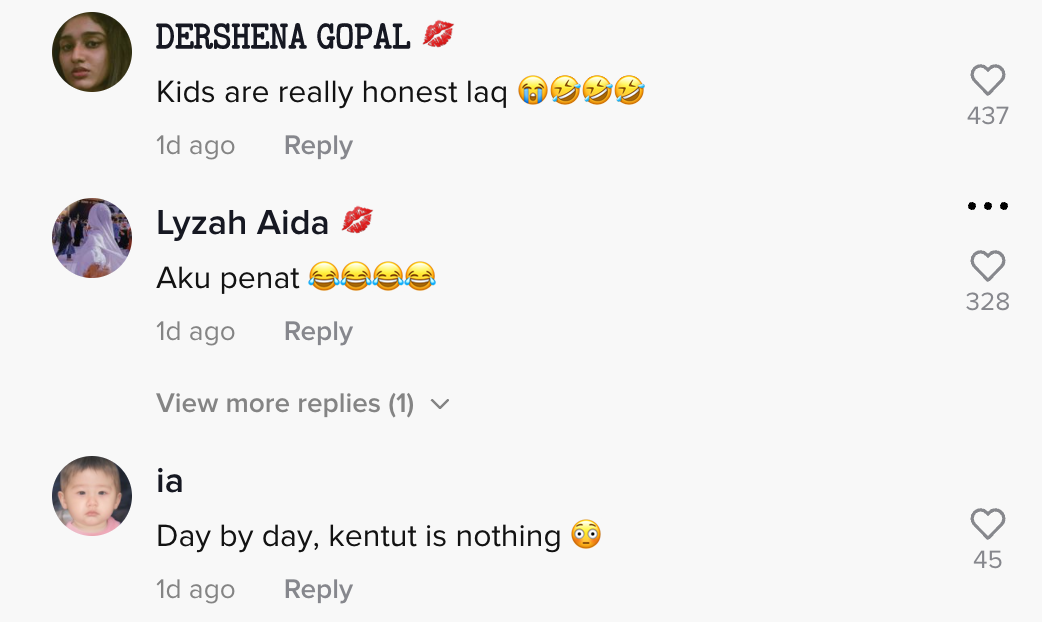Click the chevron arrow beside View more replies

click(x=439, y=404)
